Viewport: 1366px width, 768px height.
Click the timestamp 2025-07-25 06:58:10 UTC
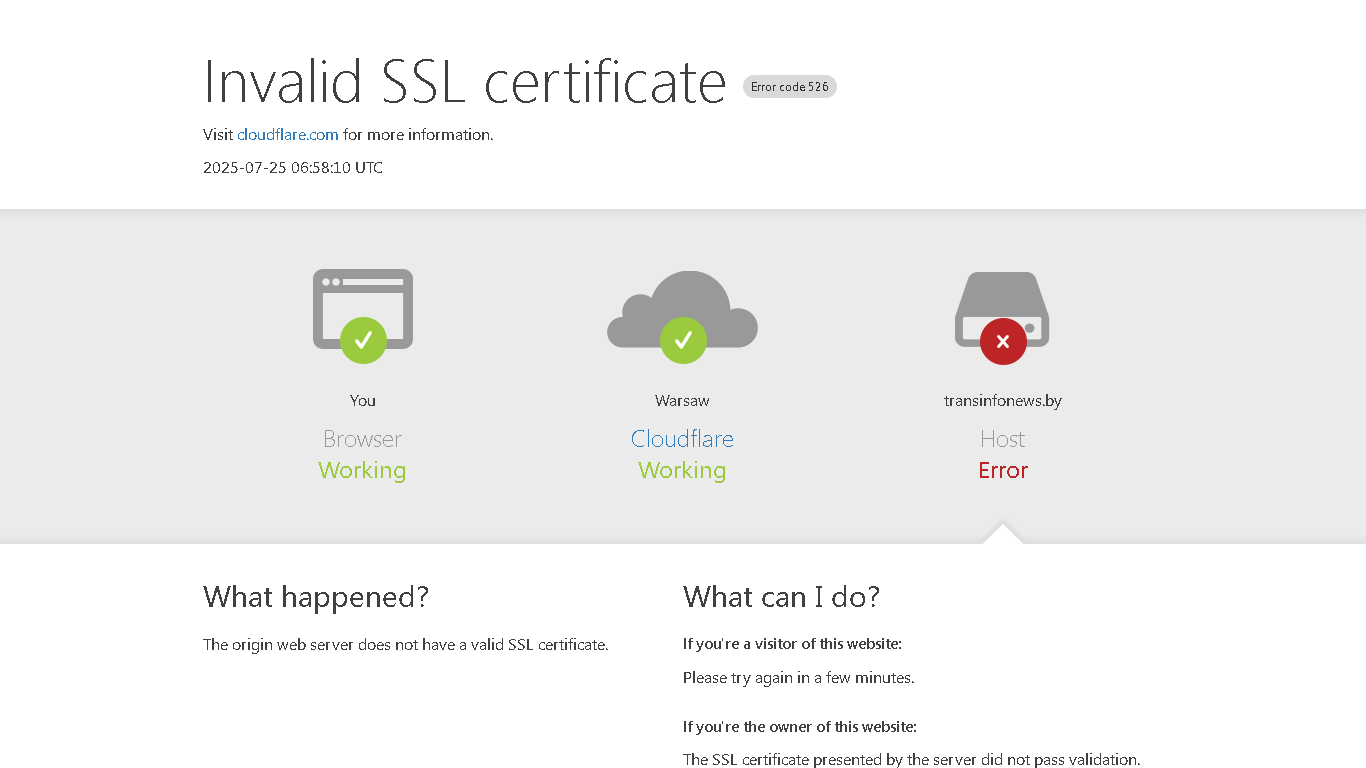point(293,168)
